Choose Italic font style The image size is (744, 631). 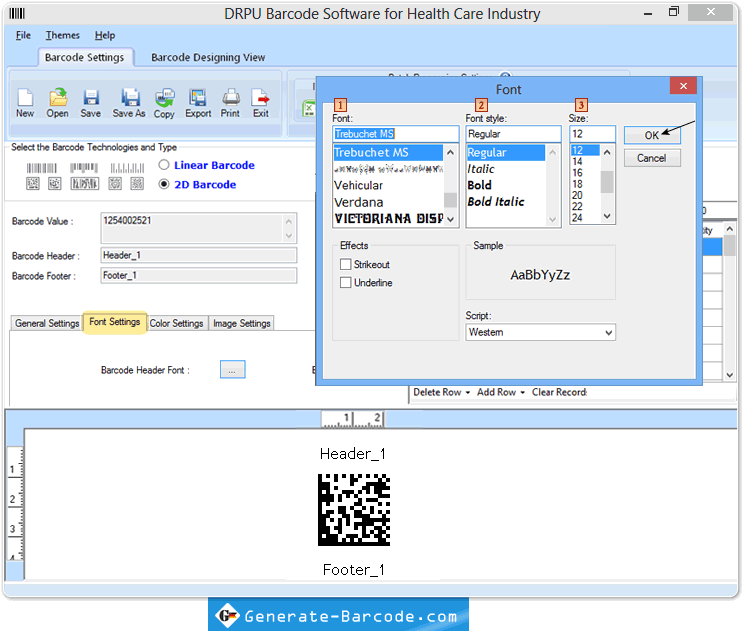tap(505, 169)
